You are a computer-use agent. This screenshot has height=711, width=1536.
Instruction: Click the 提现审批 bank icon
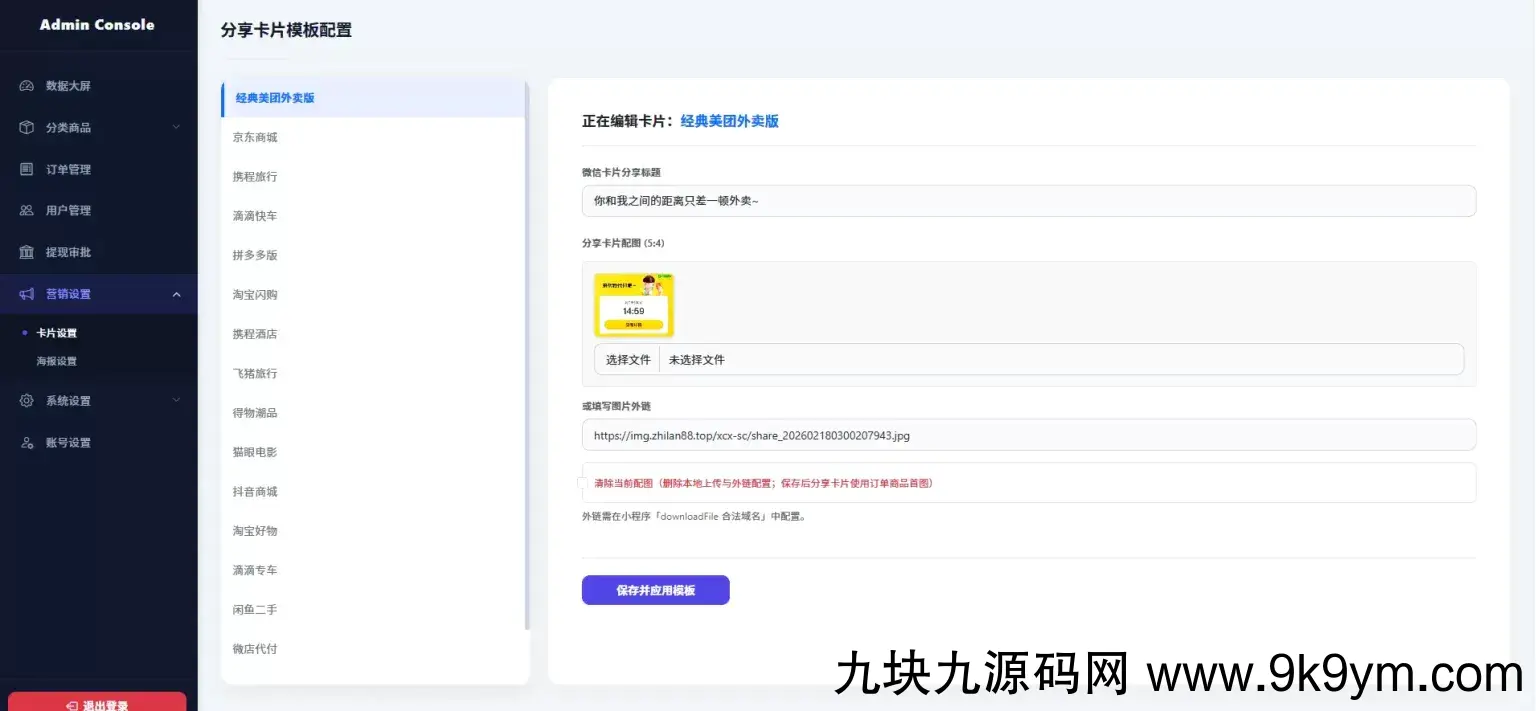(x=27, y=252)
